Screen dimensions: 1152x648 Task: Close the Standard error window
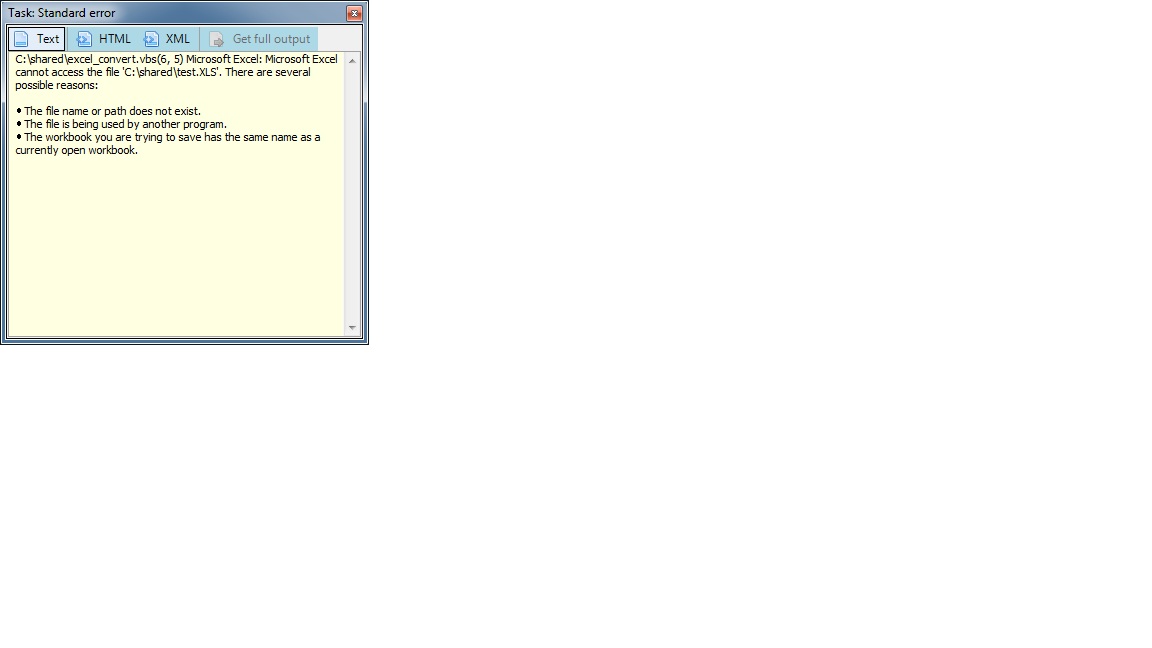tap(354, 13)
